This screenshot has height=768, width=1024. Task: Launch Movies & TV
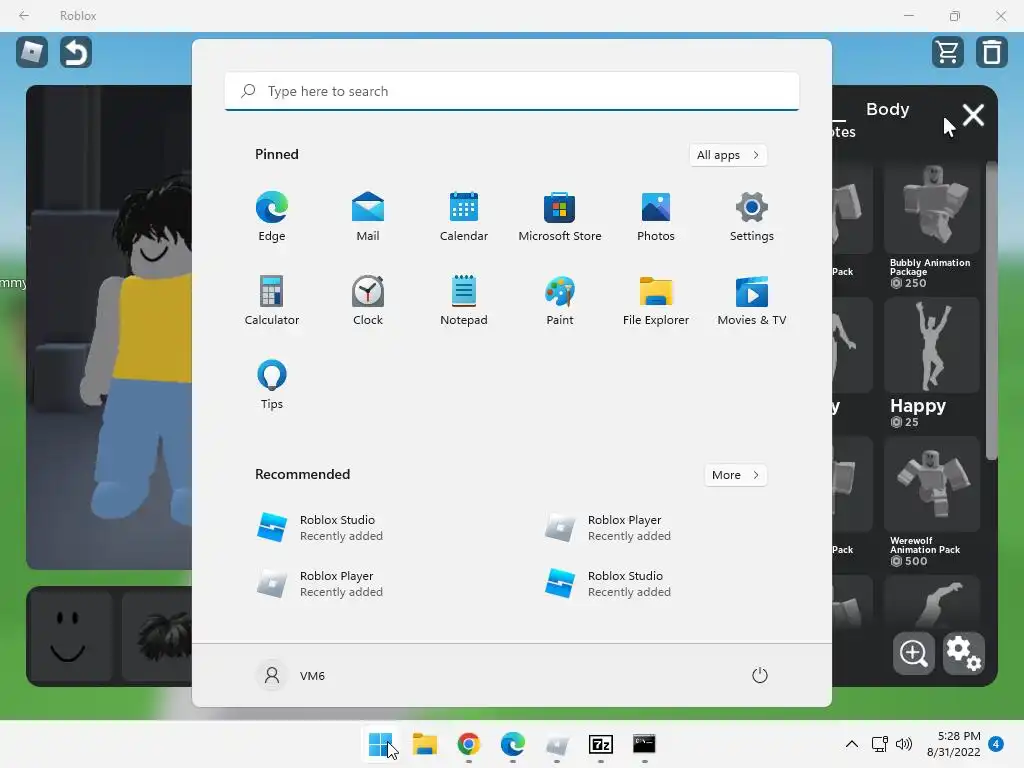tap(752, 300)
